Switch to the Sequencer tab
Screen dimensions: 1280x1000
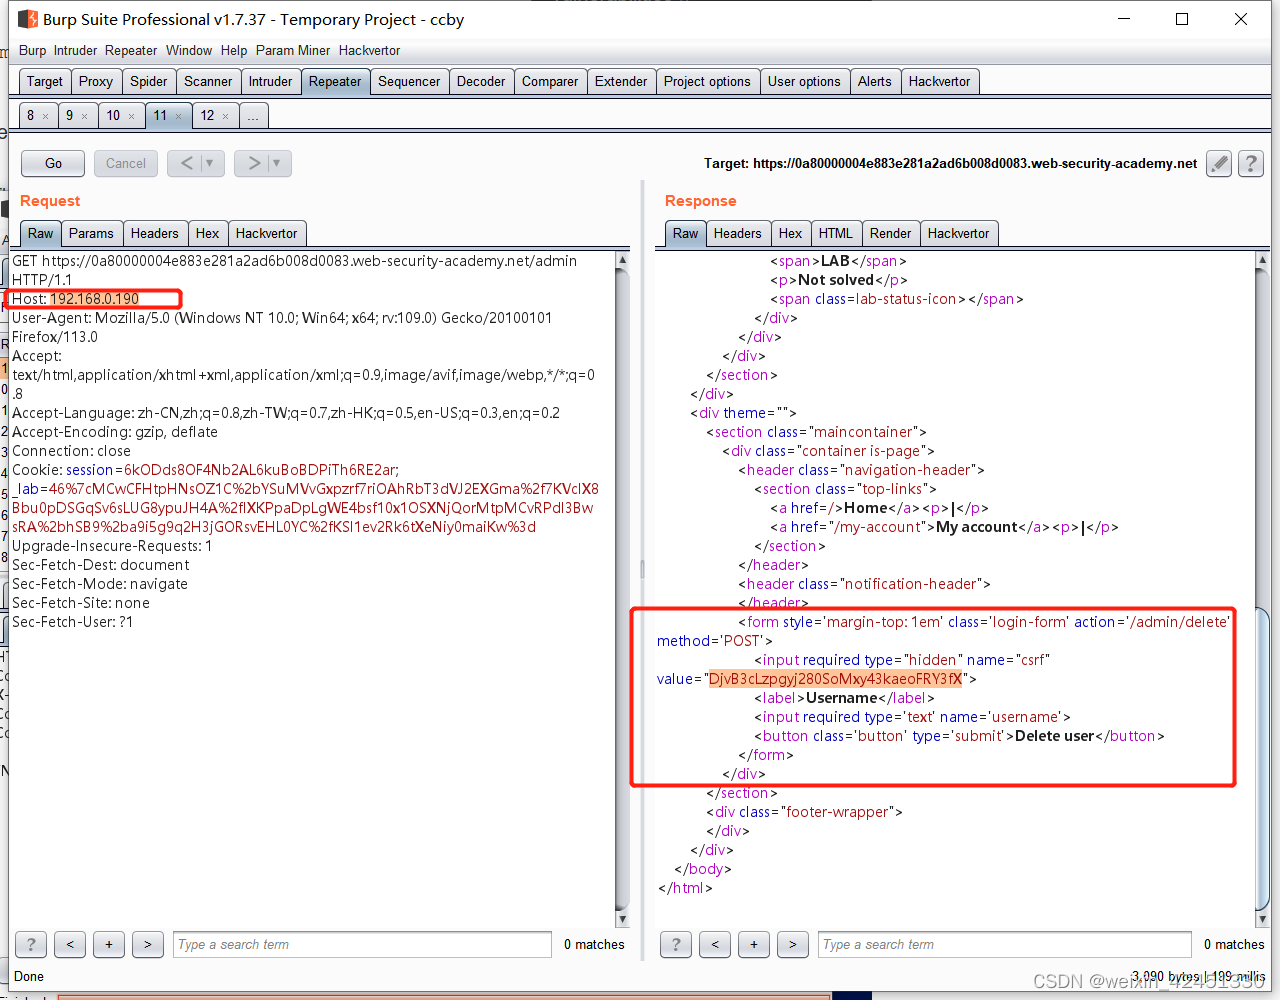tap(409, 81)
